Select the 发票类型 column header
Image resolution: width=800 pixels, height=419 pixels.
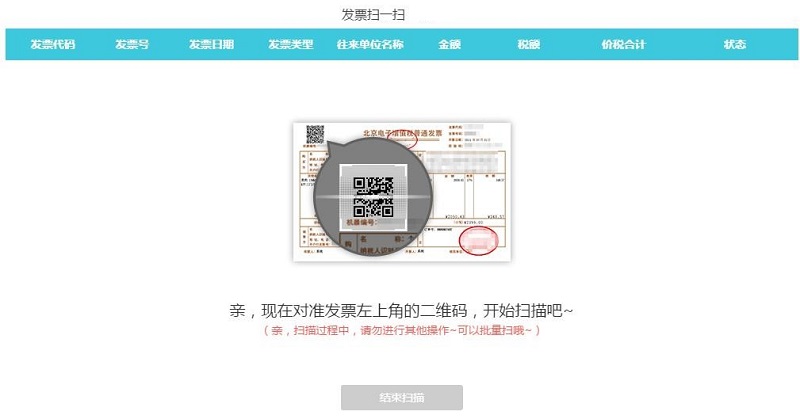pyautogui.click(x=291, y=44)
